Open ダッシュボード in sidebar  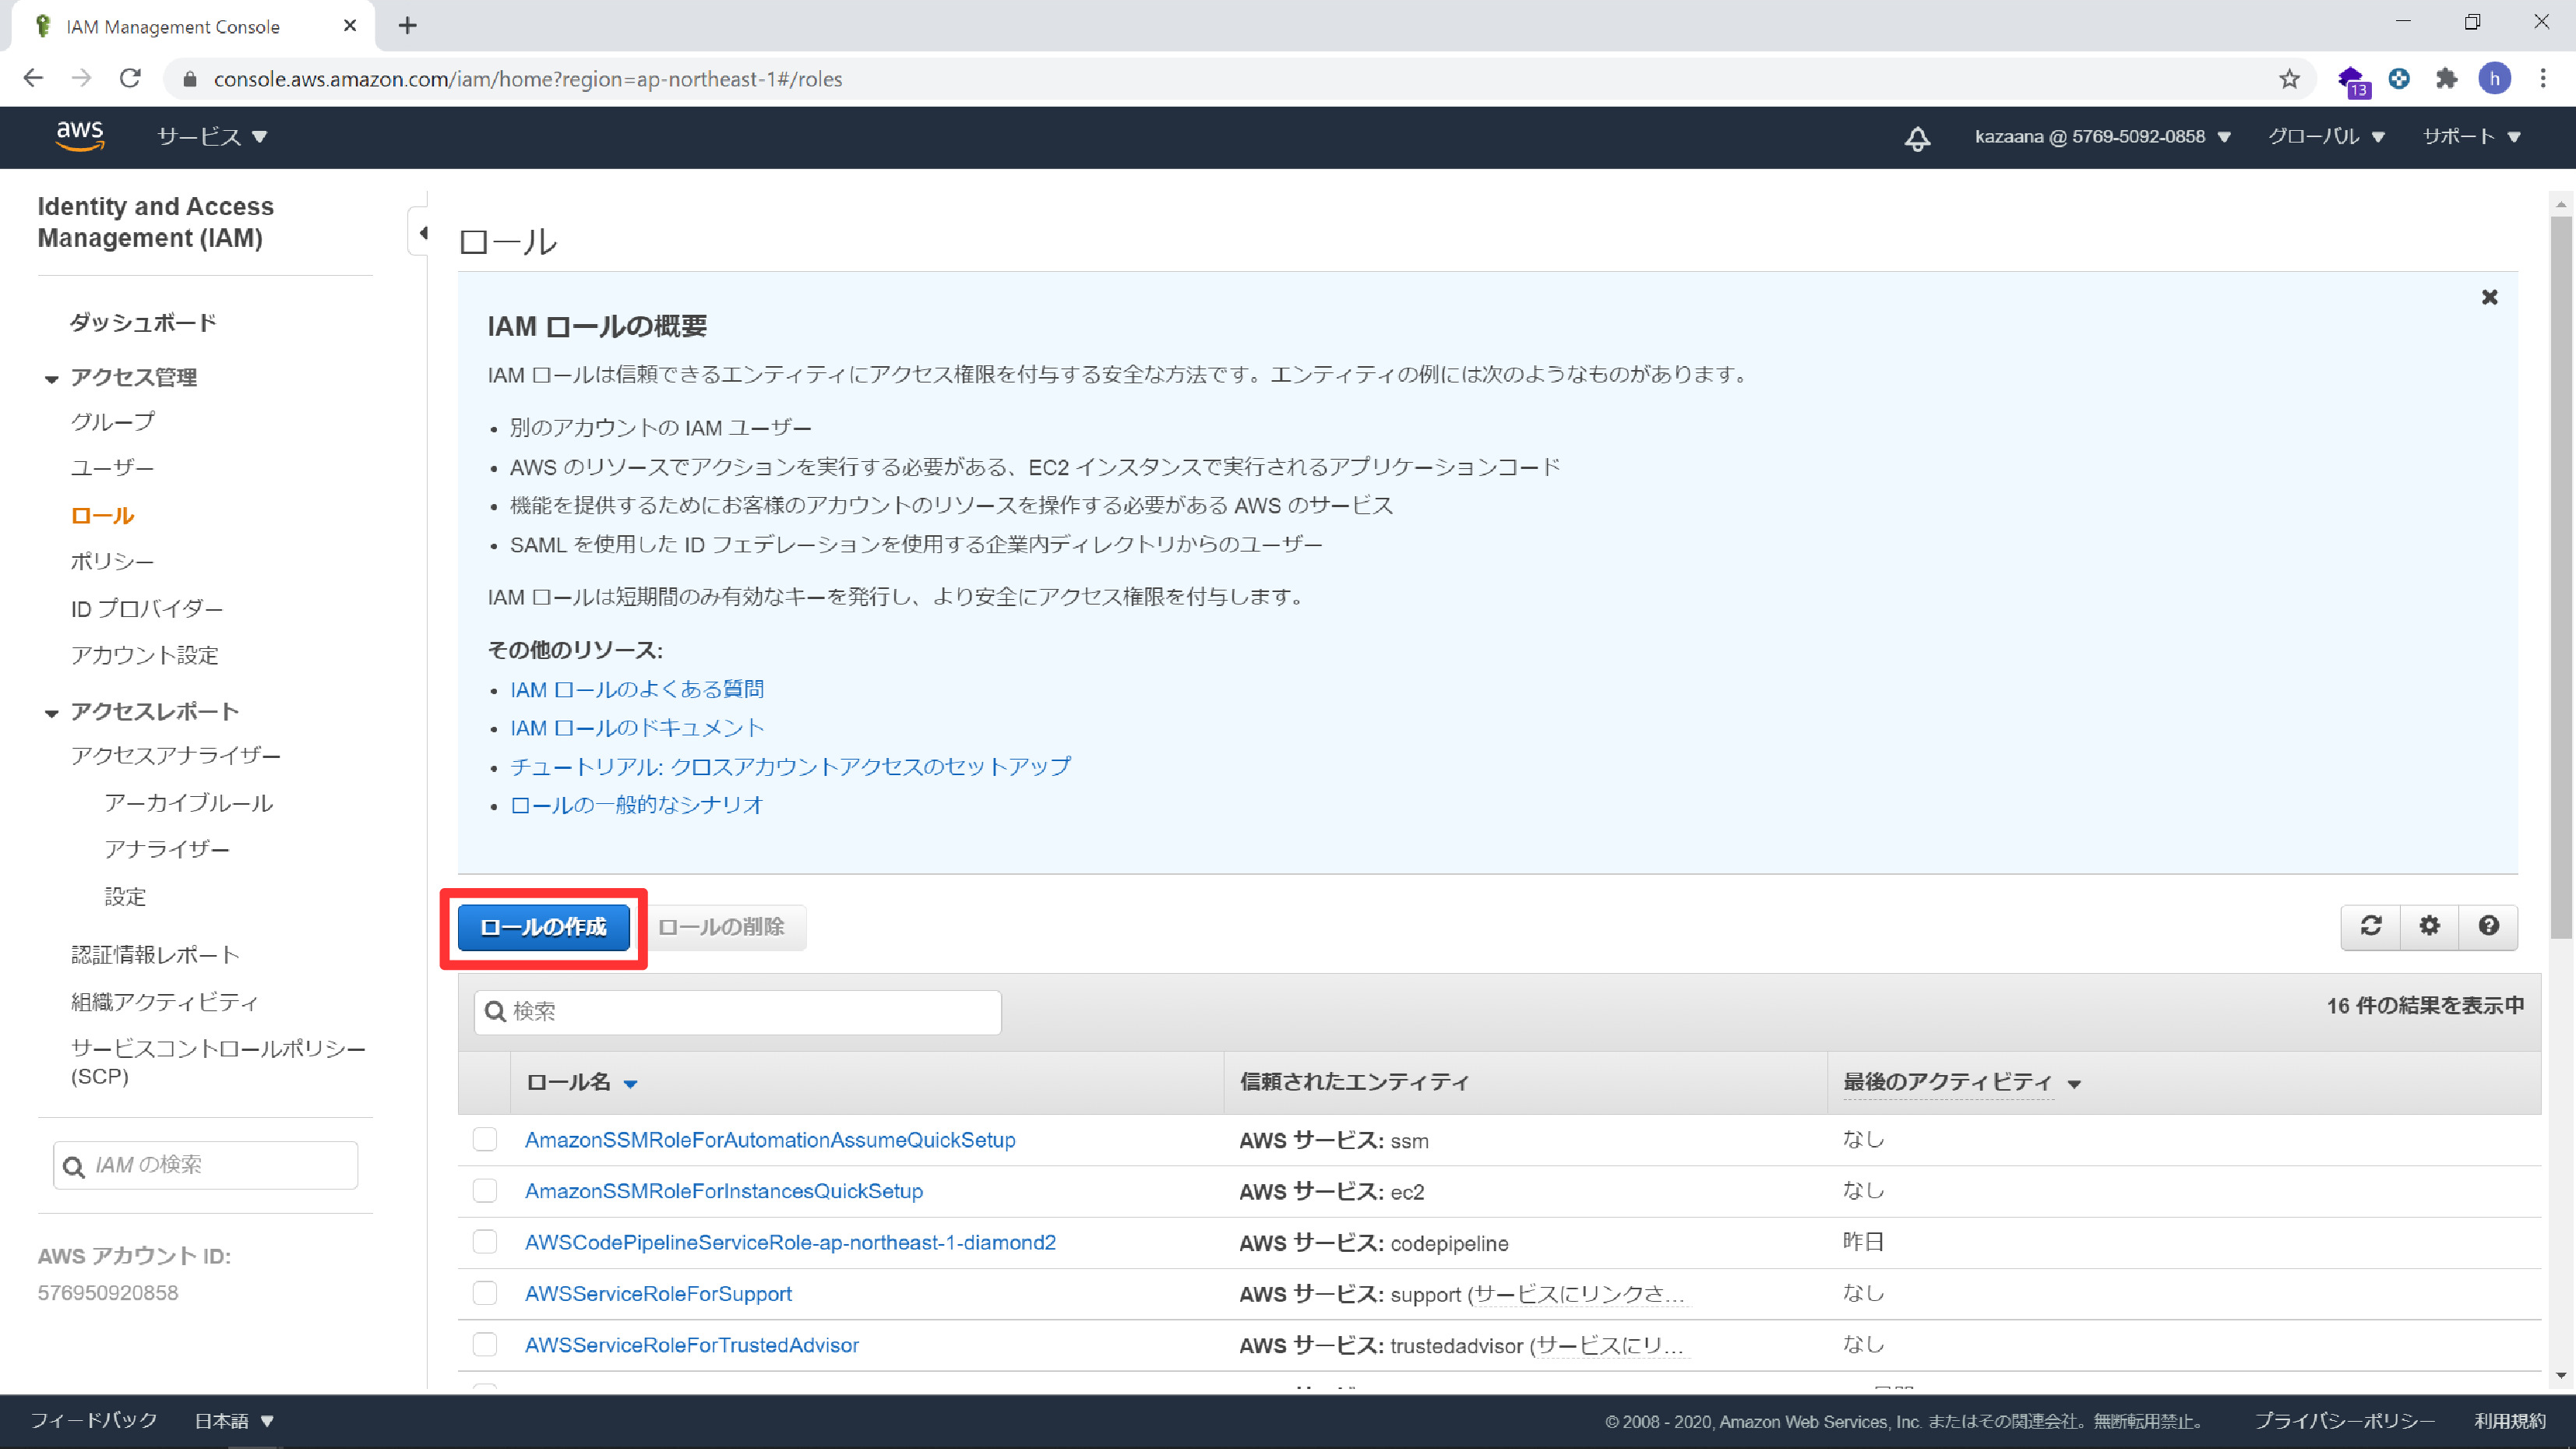(143, 322)
